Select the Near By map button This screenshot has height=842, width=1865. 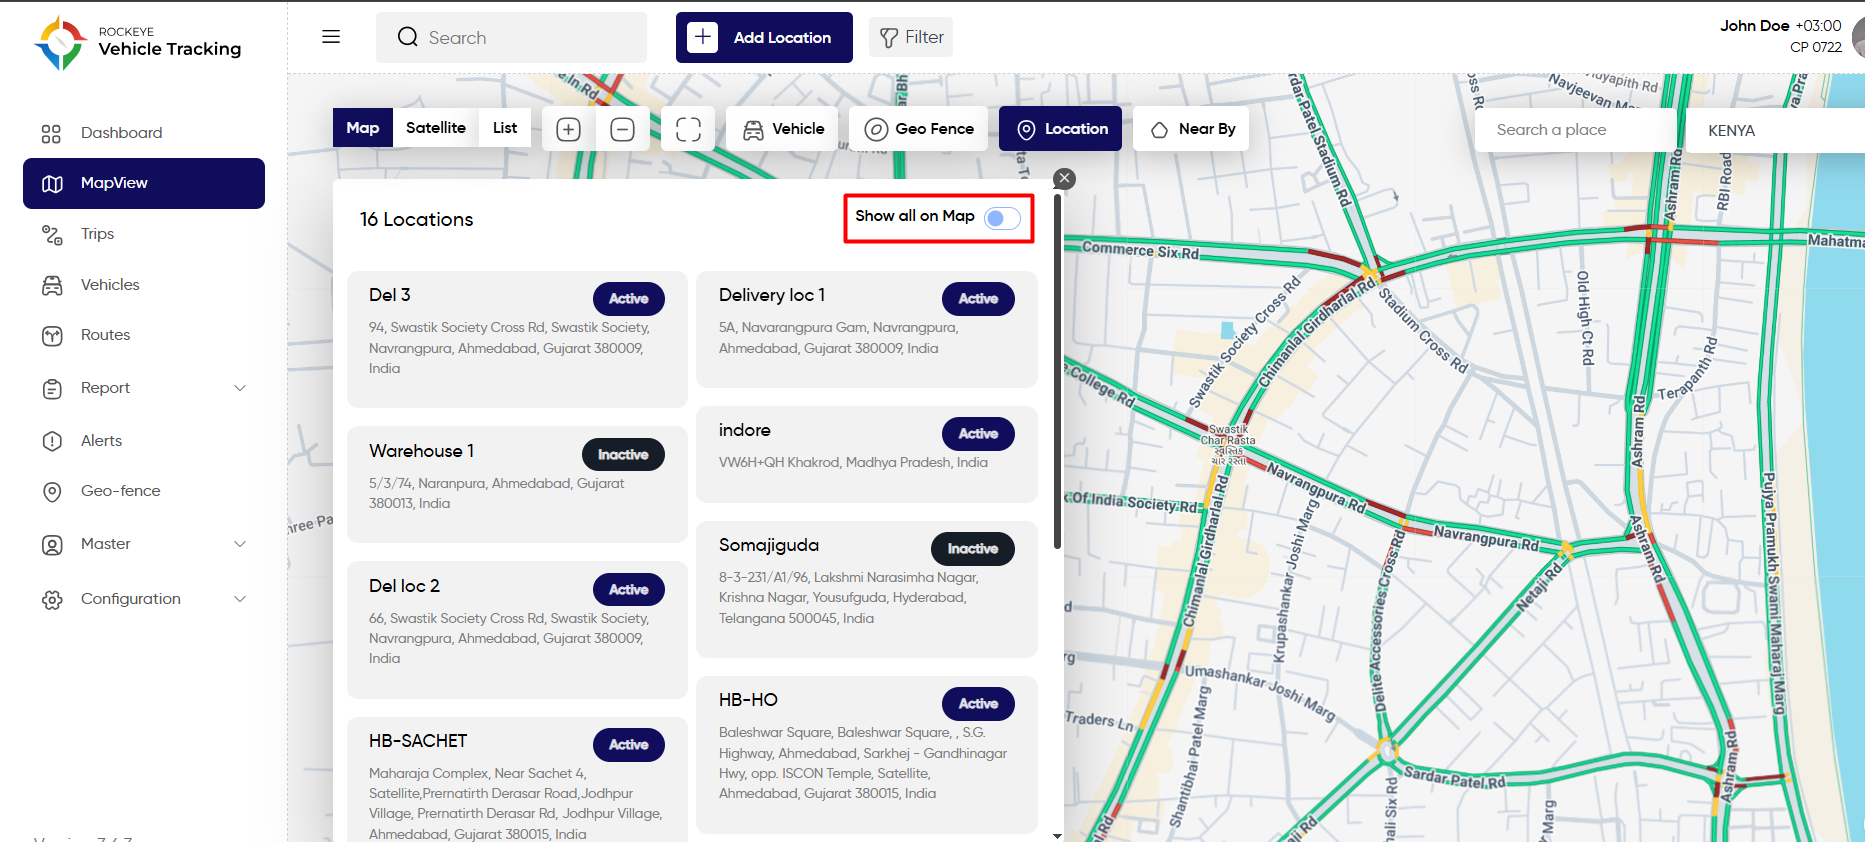1191,129
